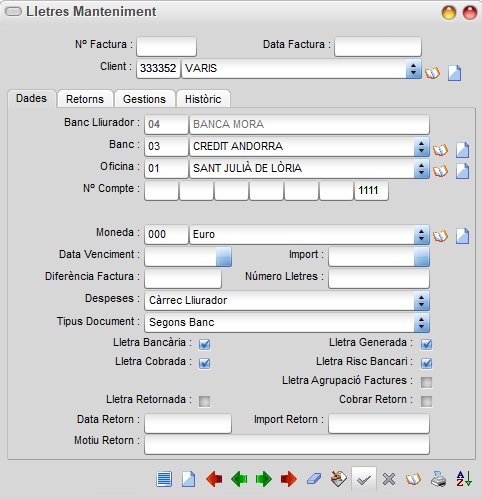
Task: Enable the Lletra Retornada checkbox
Action: tap(204, 401)
